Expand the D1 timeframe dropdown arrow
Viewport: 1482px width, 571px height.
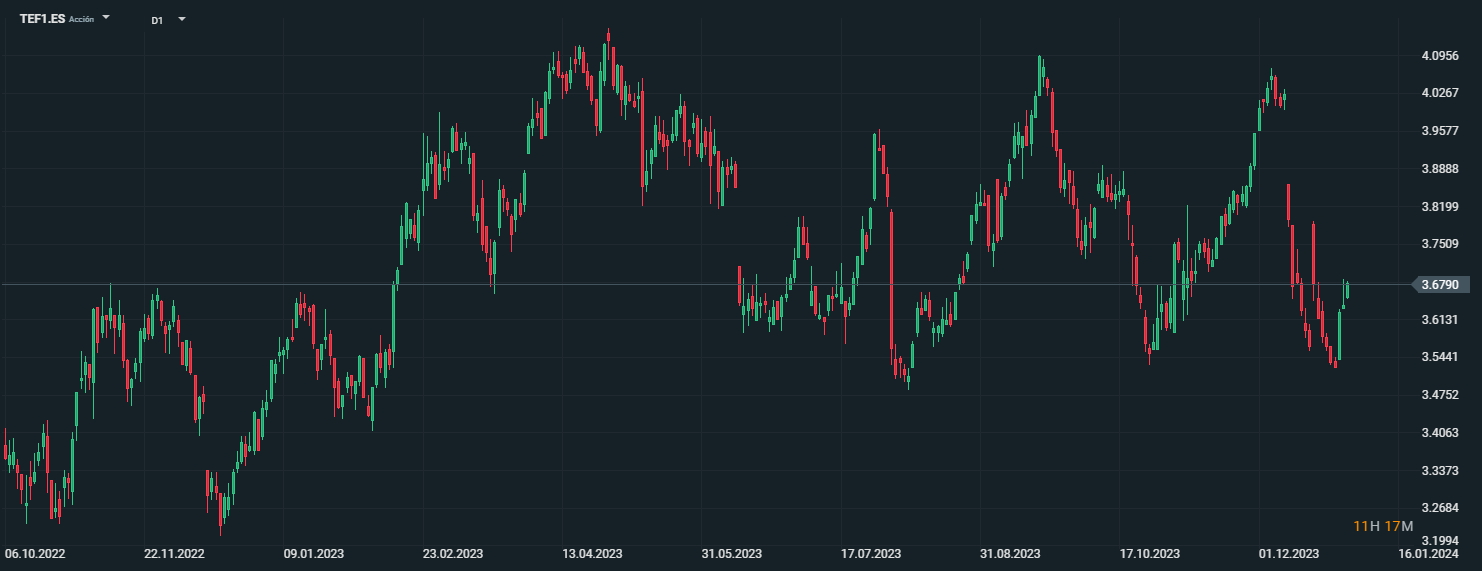tap(181, 19)
